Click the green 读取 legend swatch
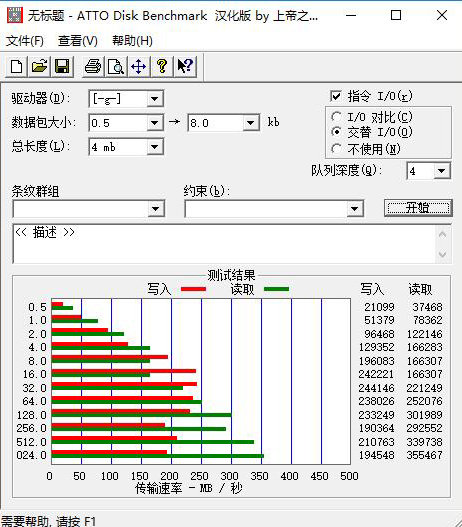This screenshot has width=462, height=527. pos(276,289)
